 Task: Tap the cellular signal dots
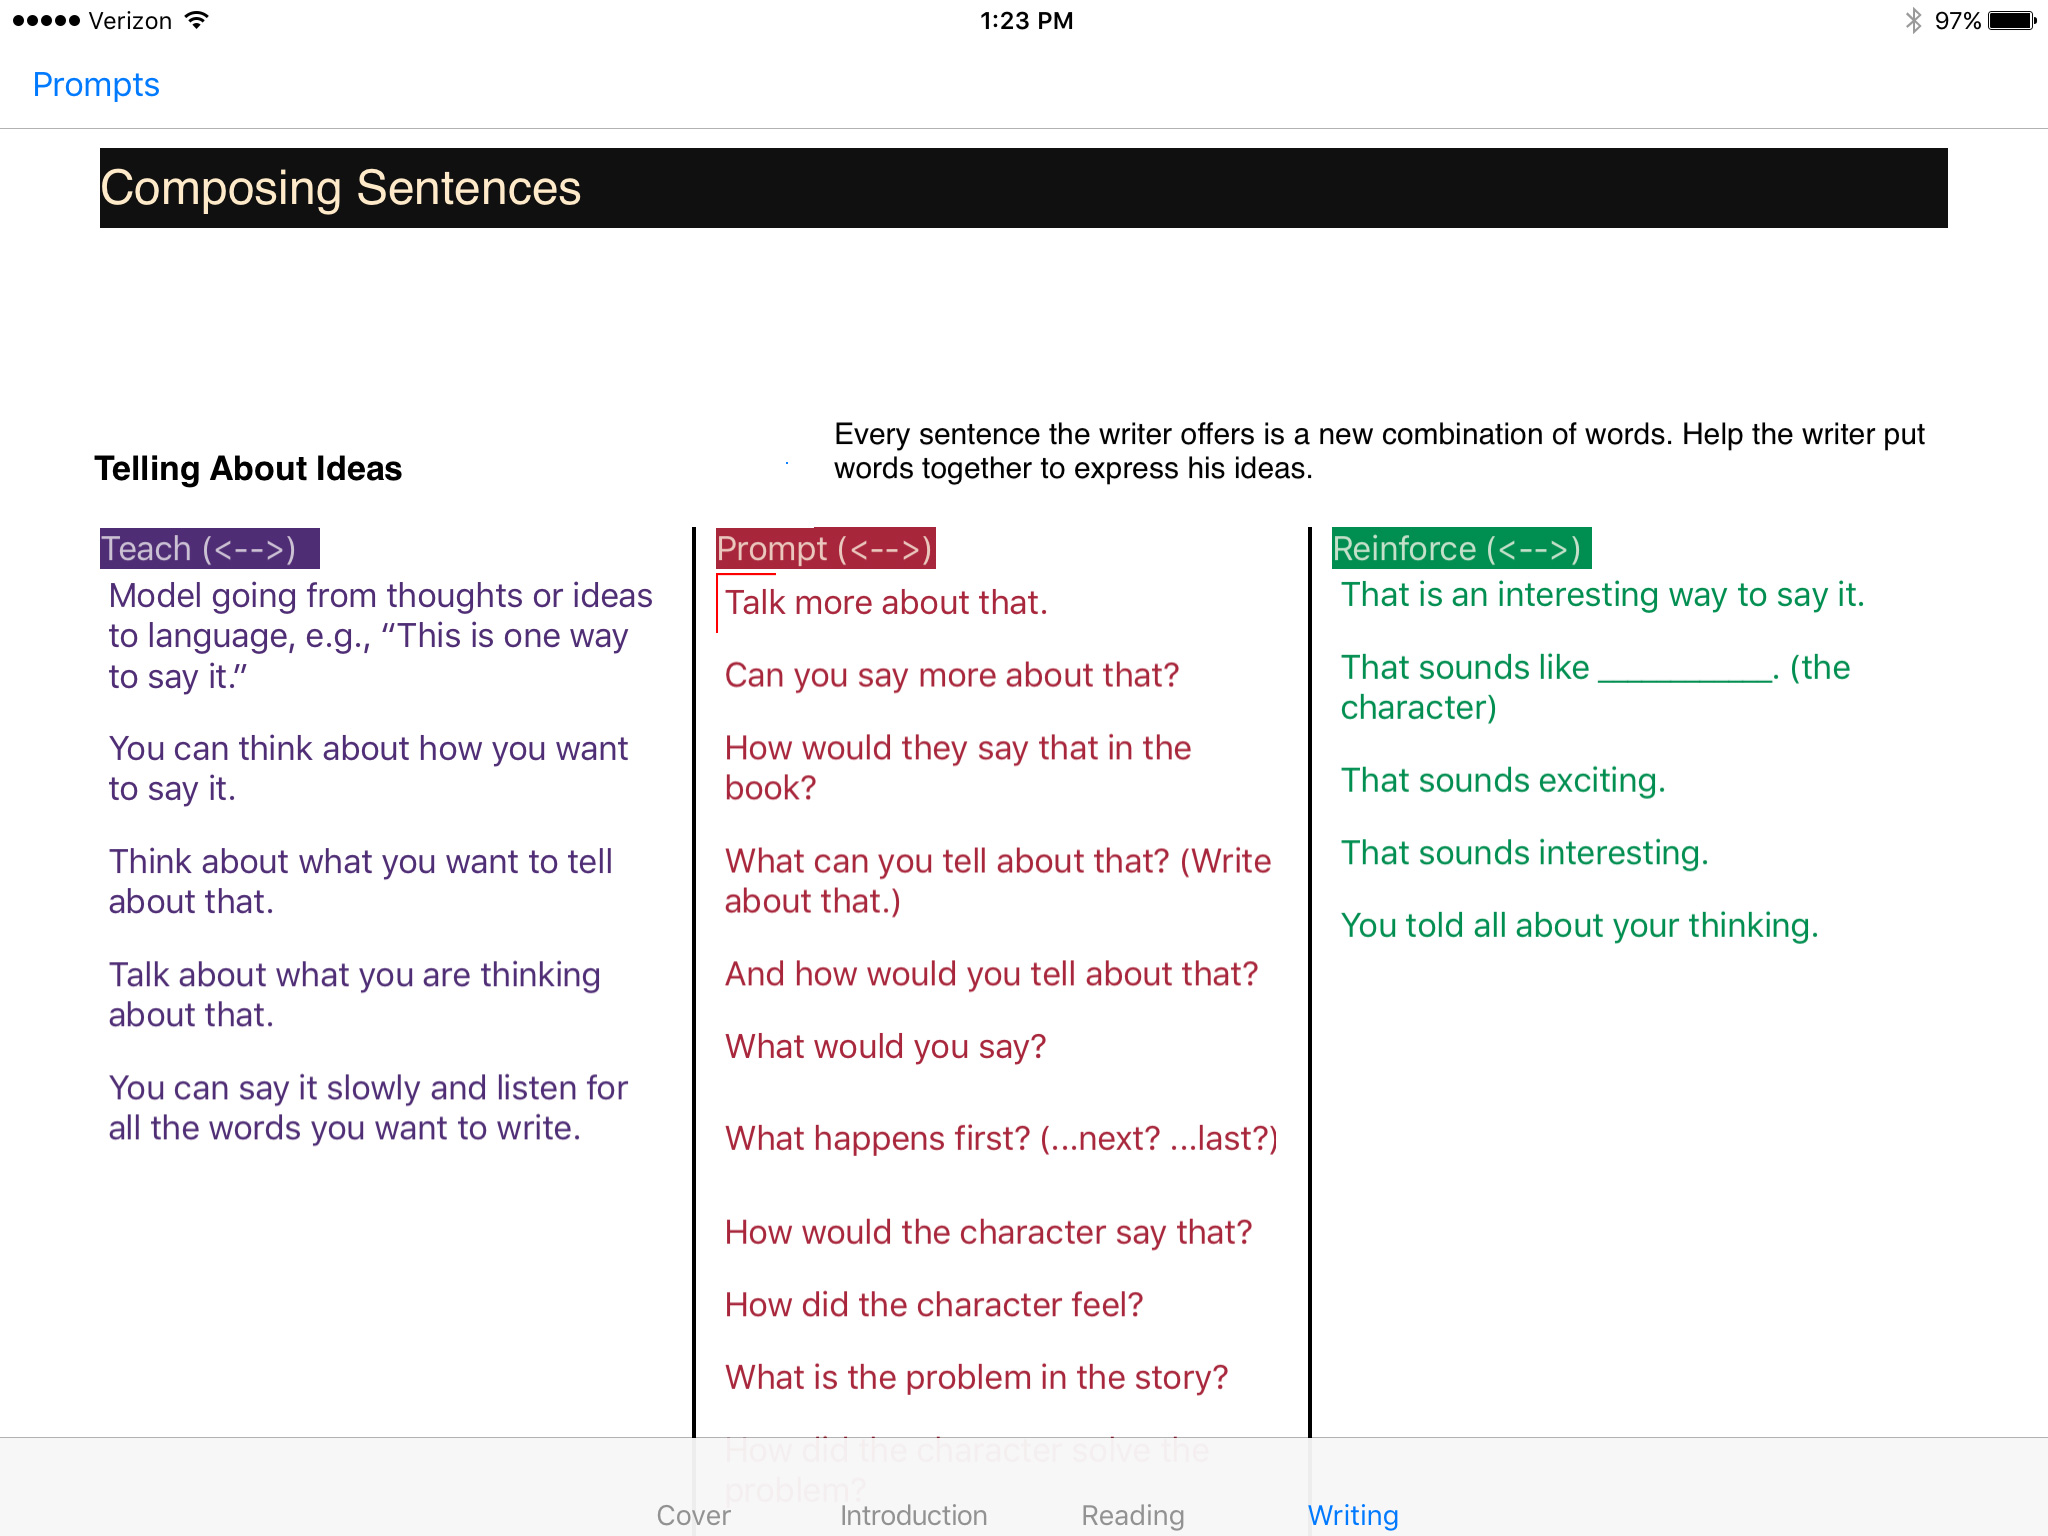pos(46,21)
